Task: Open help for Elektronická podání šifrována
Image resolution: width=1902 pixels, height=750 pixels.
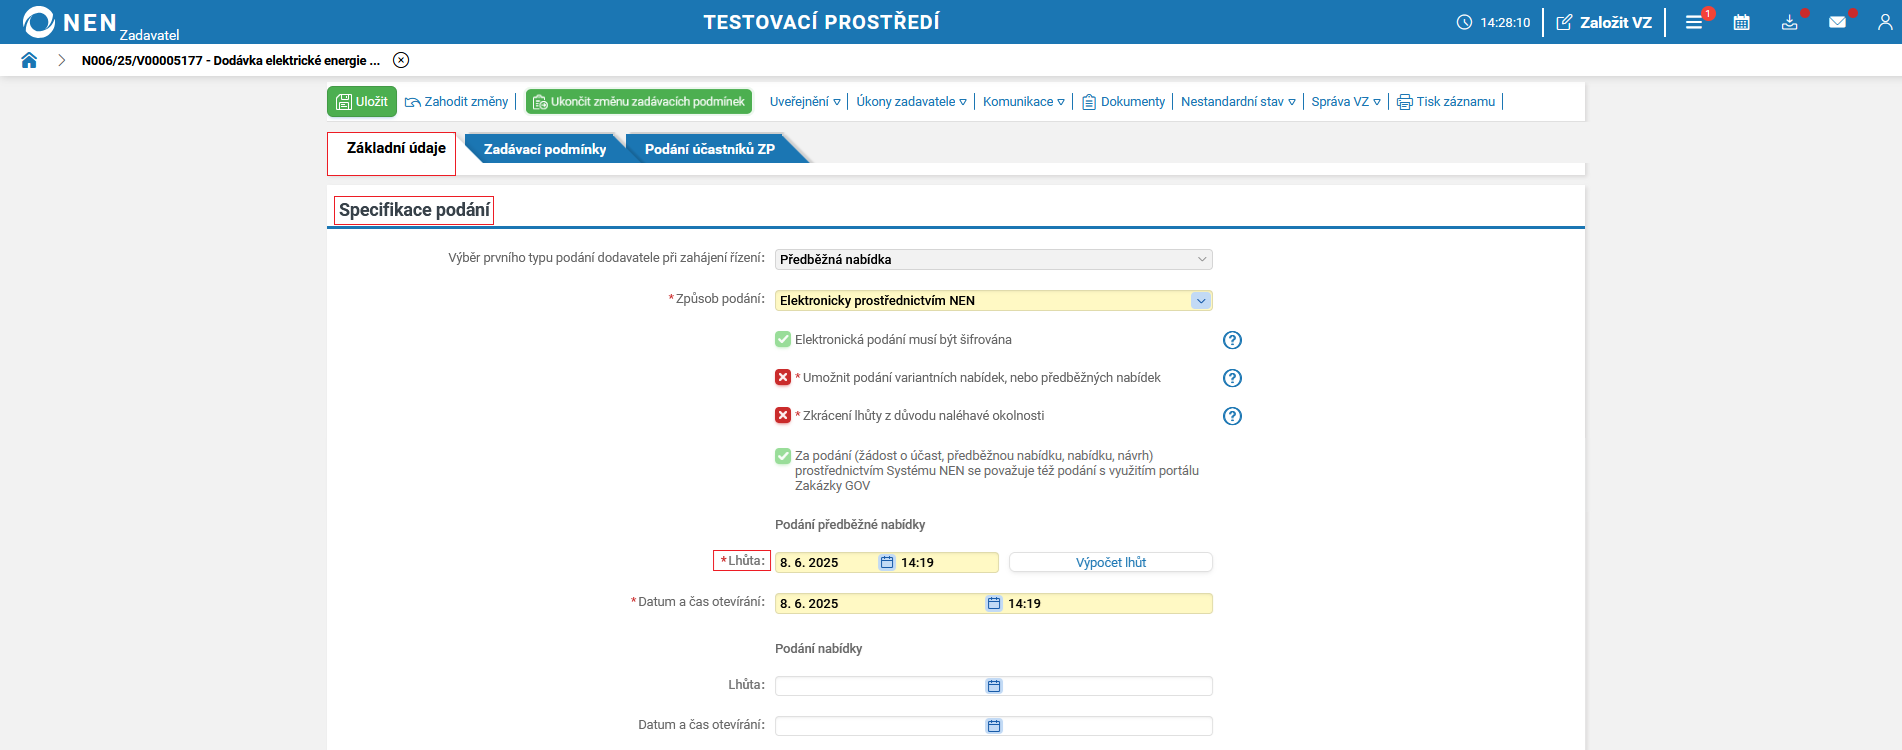Action: [1232, 340]
